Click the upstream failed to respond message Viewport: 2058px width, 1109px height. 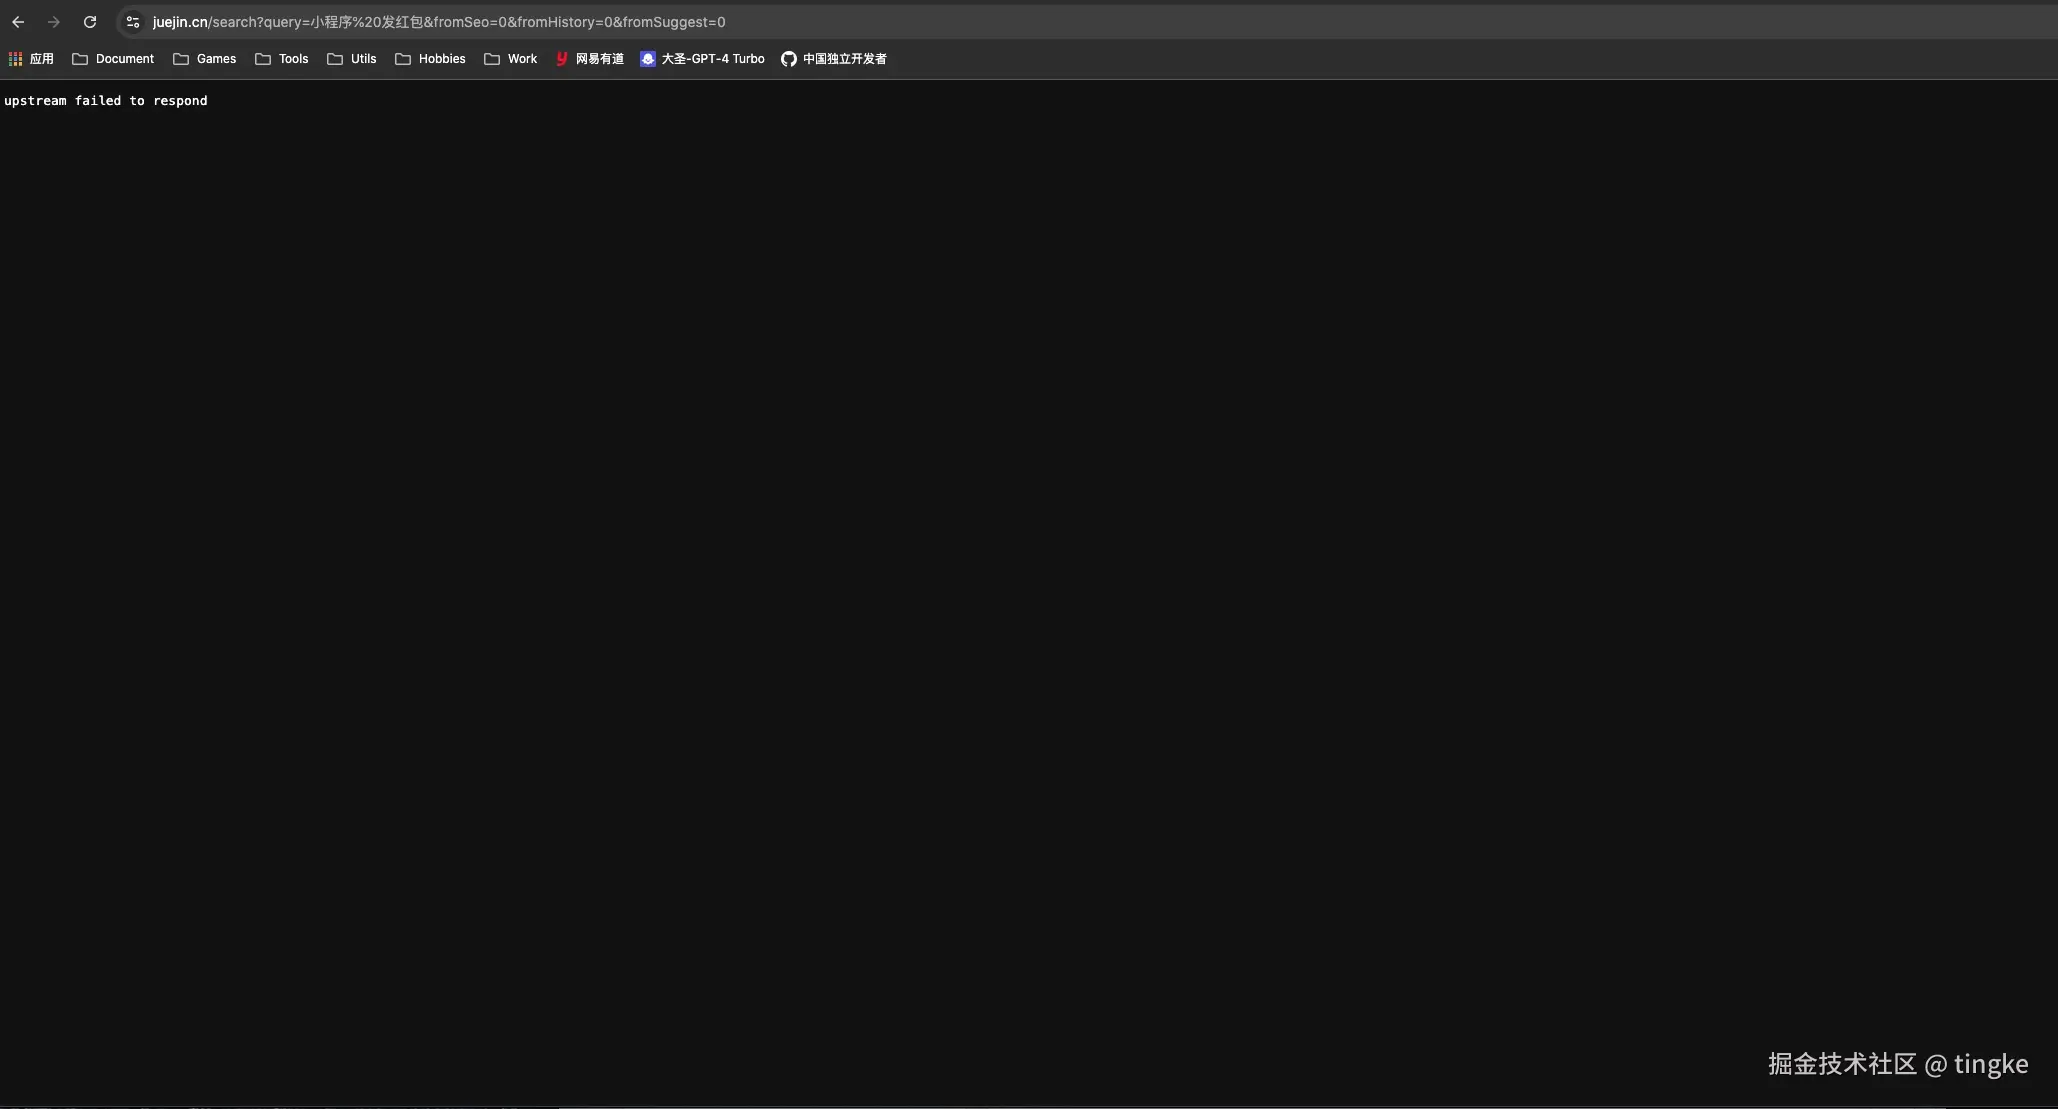point(106,101)
